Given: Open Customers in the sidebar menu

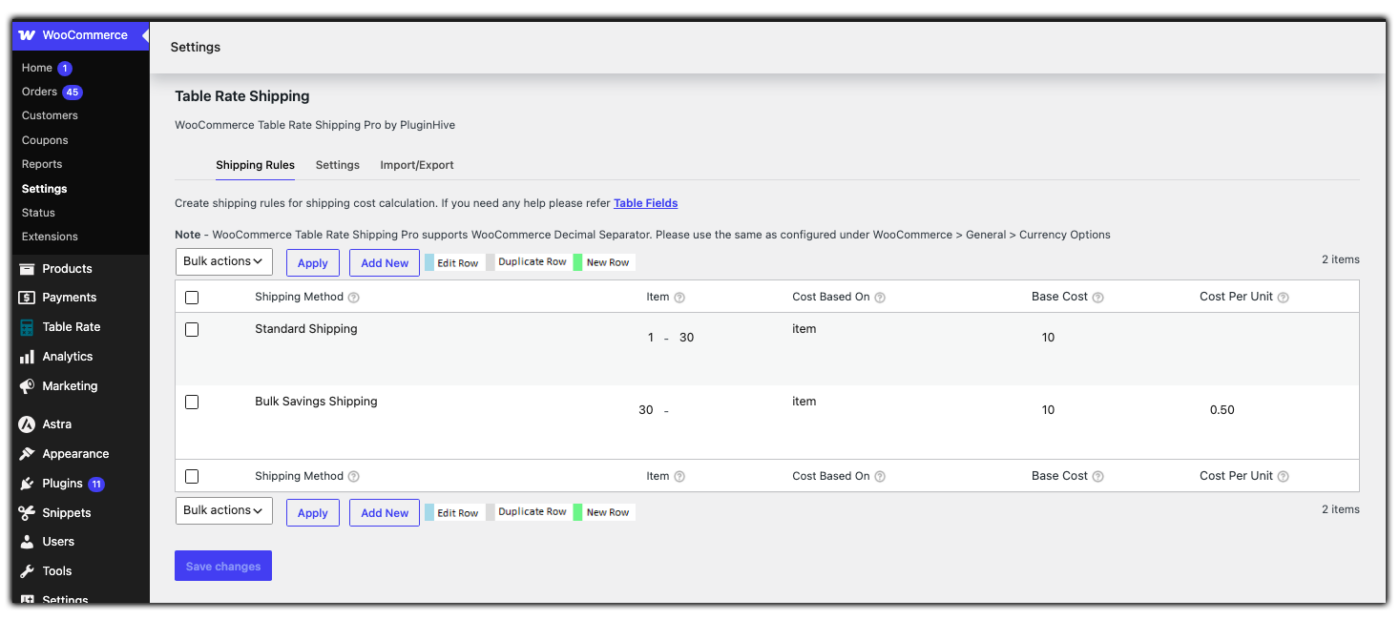Looking at the screenshot, I should (x=50, y=116).
